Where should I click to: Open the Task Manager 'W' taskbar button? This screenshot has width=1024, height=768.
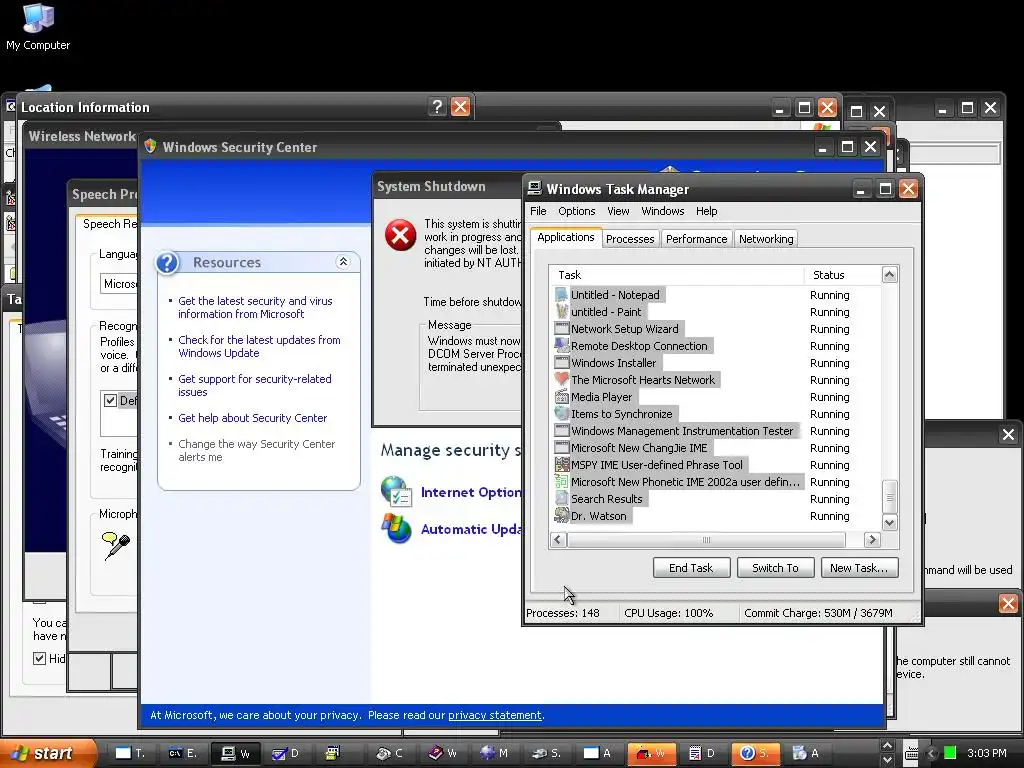(236, 753)
